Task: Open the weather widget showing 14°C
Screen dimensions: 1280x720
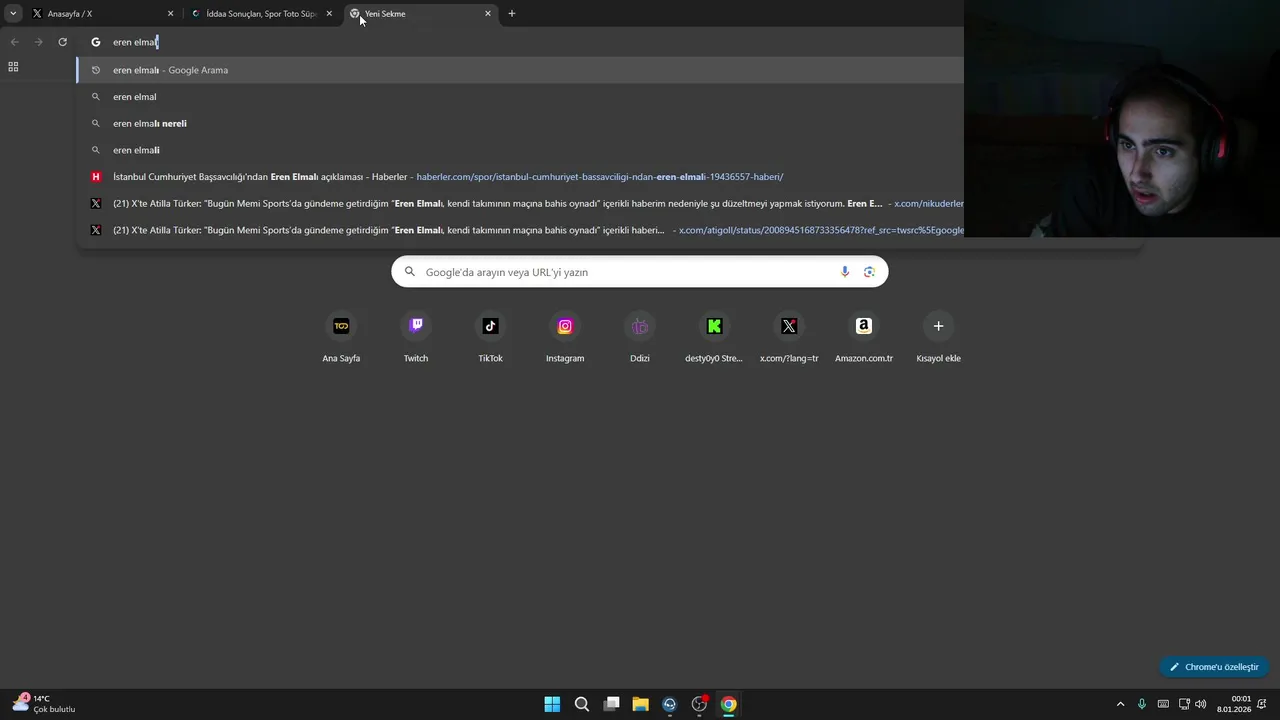Action: pos(45,704)
